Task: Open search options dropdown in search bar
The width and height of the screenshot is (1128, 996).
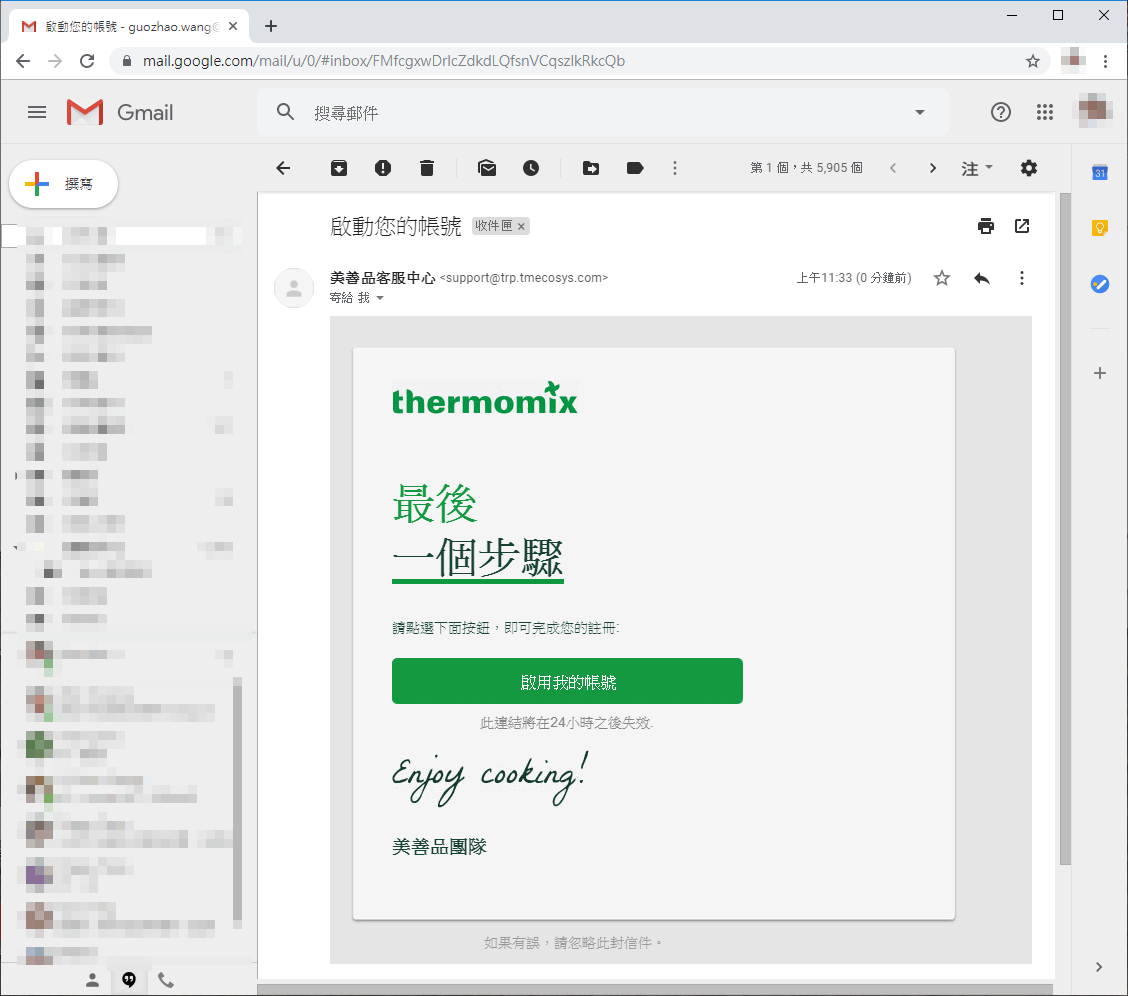Action: (919, 112)
